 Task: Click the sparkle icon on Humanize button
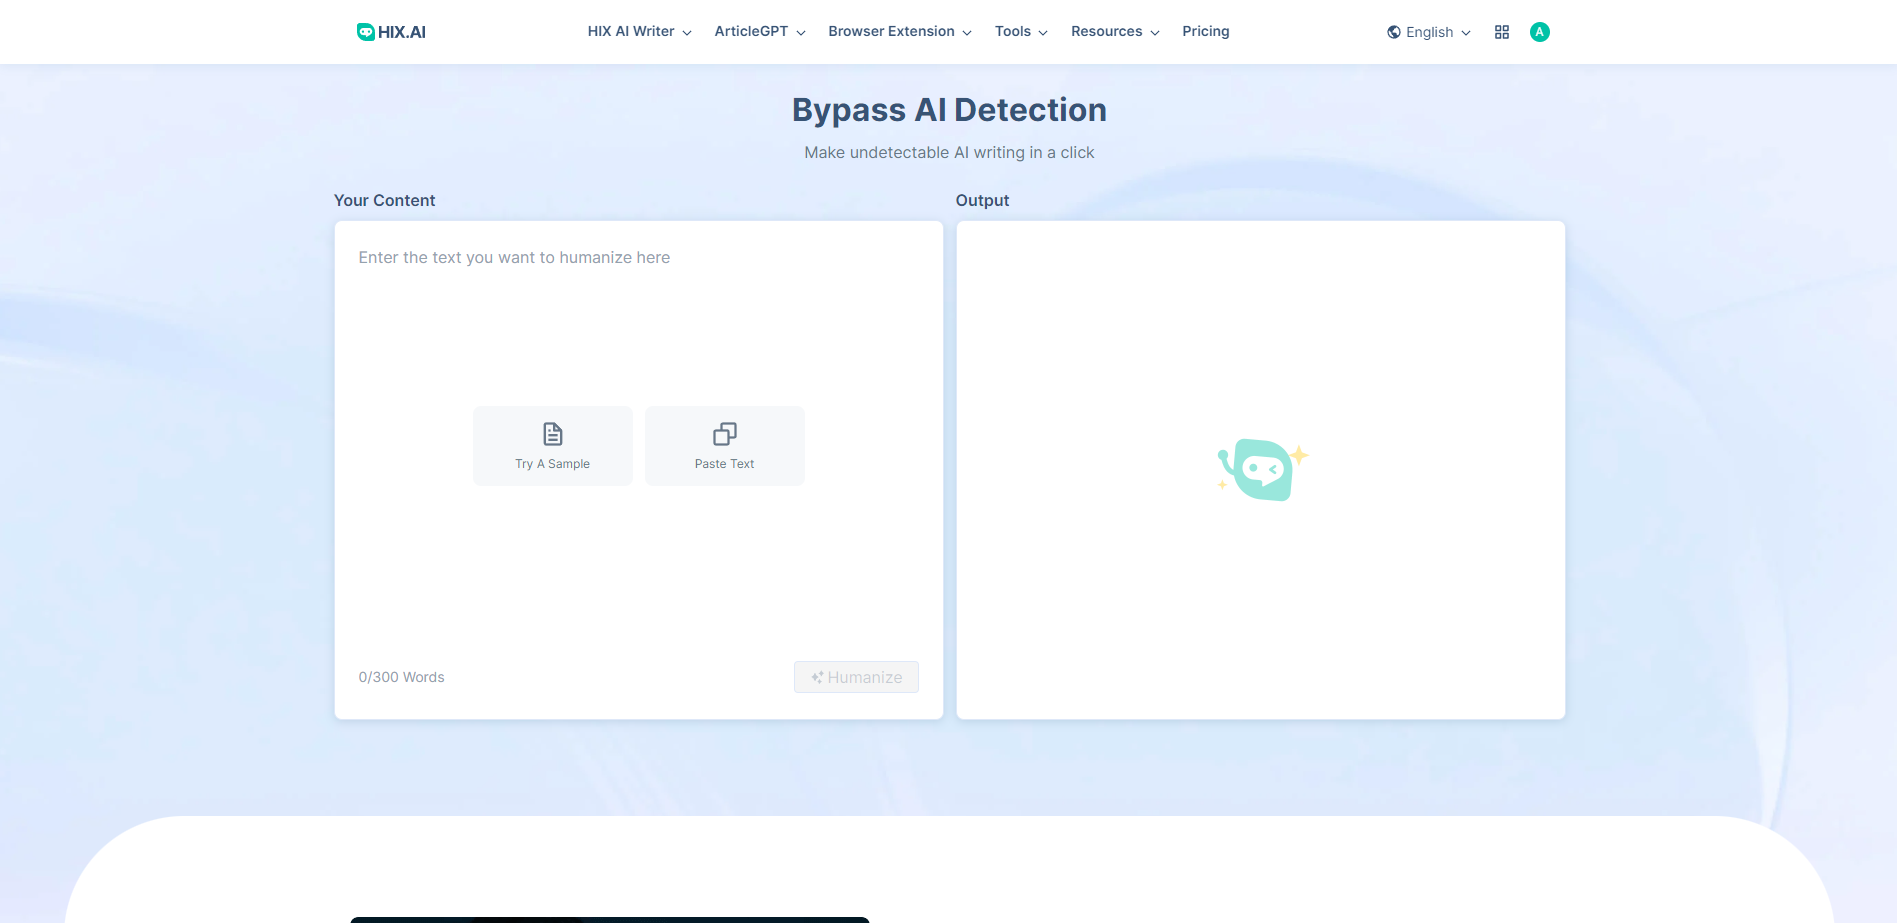point(817,678)
